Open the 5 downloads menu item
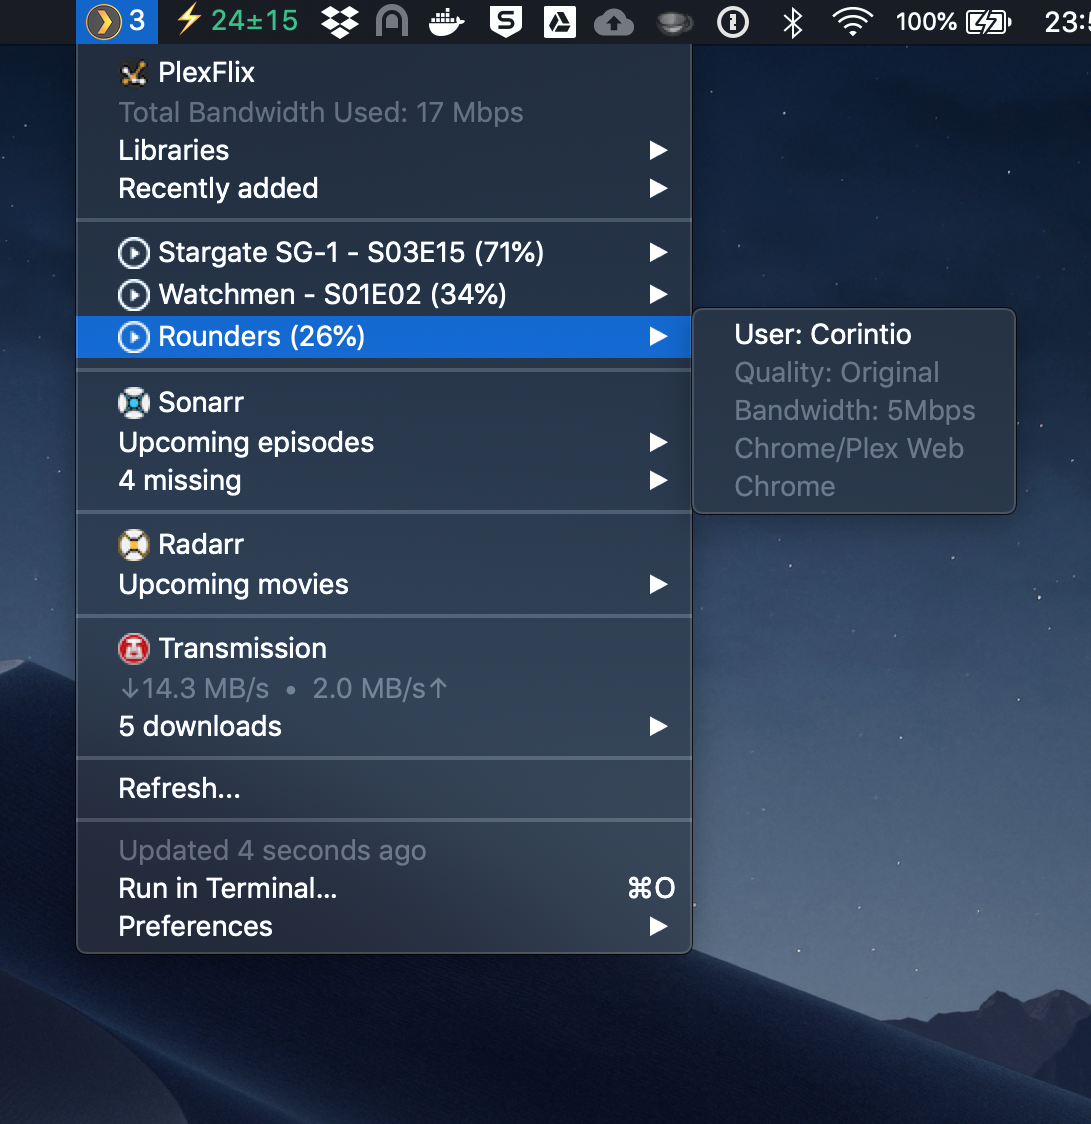The width and height of the screenshot is (1091, 1124). tap(383, 726)
